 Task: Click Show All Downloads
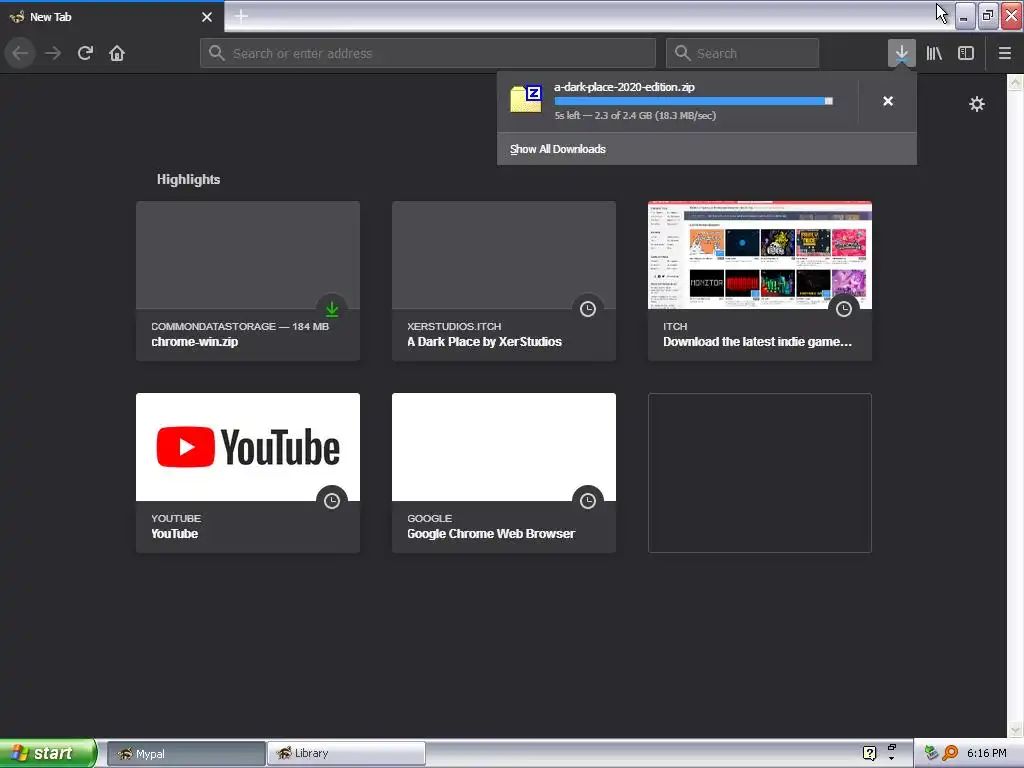(558, 149)
